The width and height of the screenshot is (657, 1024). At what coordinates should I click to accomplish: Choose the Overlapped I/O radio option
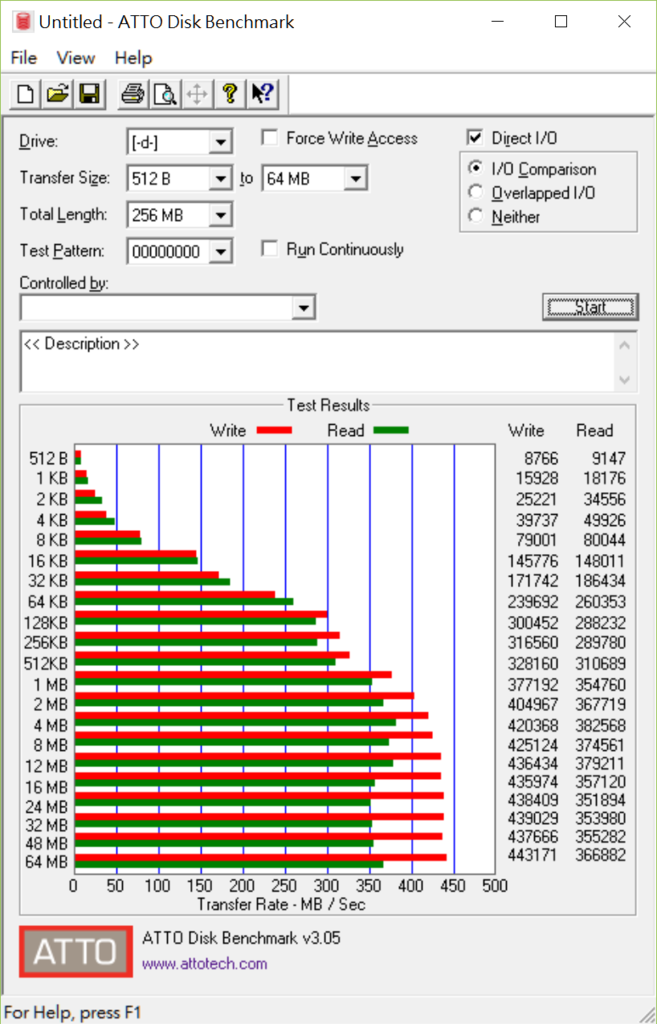[x=475, y=192]
